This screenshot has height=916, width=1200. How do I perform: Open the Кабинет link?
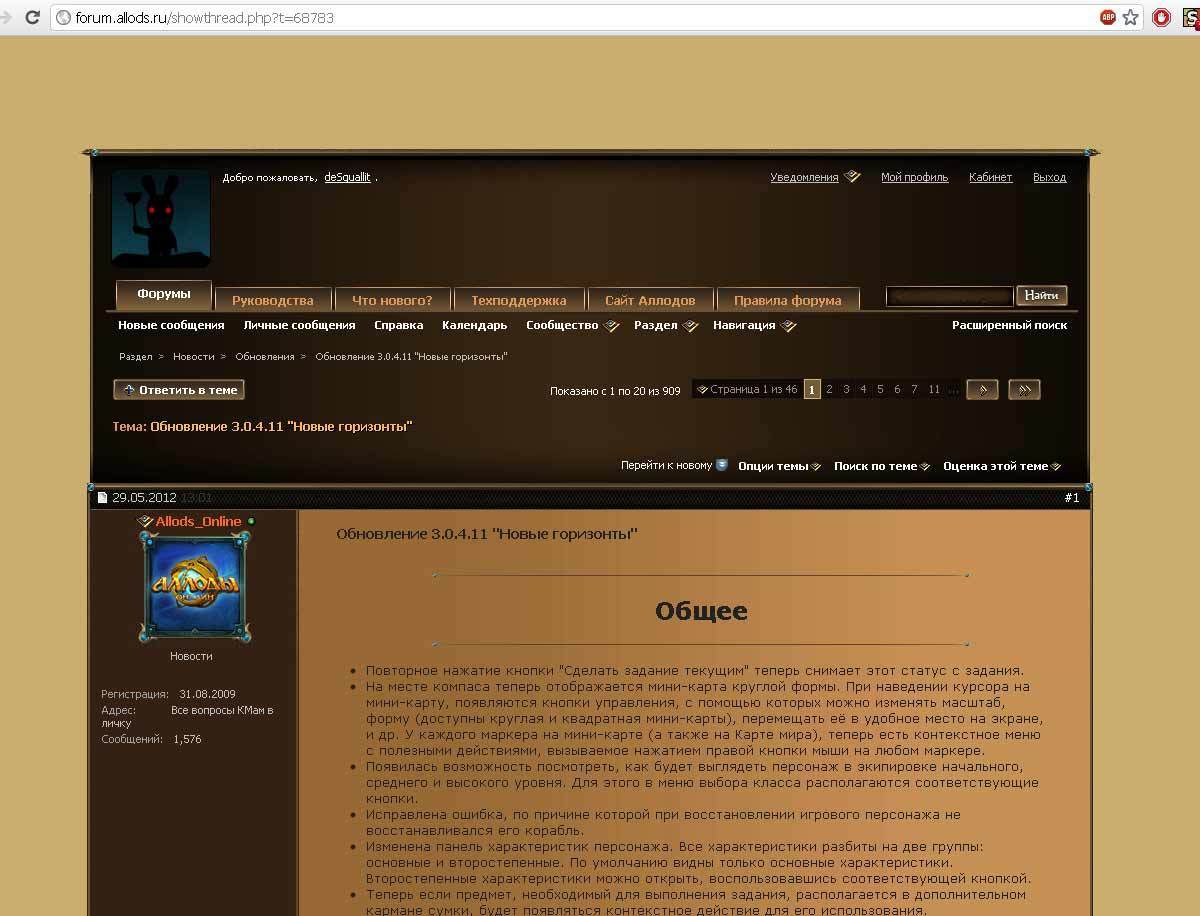click(x=990, y=177)
